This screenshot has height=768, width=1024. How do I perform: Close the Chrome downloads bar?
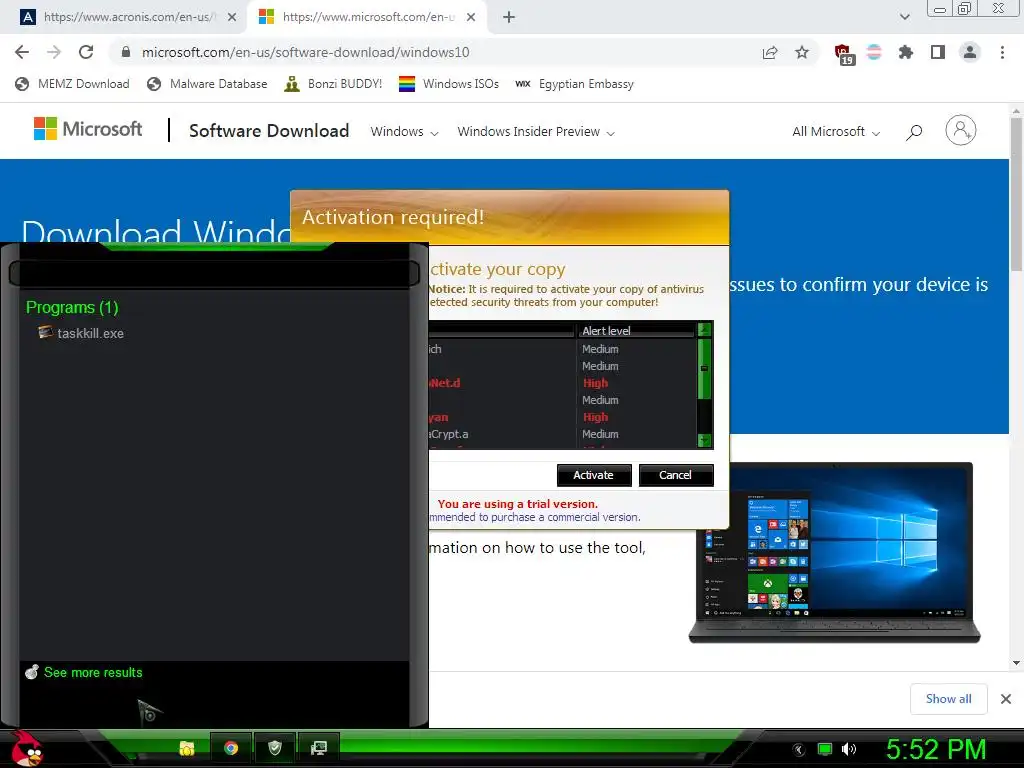pos(1006,699)
